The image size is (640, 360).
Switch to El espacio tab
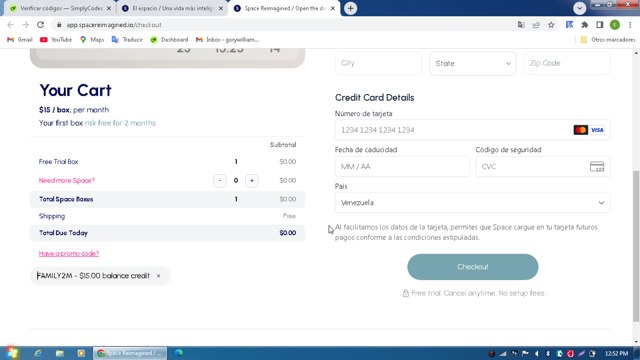click(172, 8)
